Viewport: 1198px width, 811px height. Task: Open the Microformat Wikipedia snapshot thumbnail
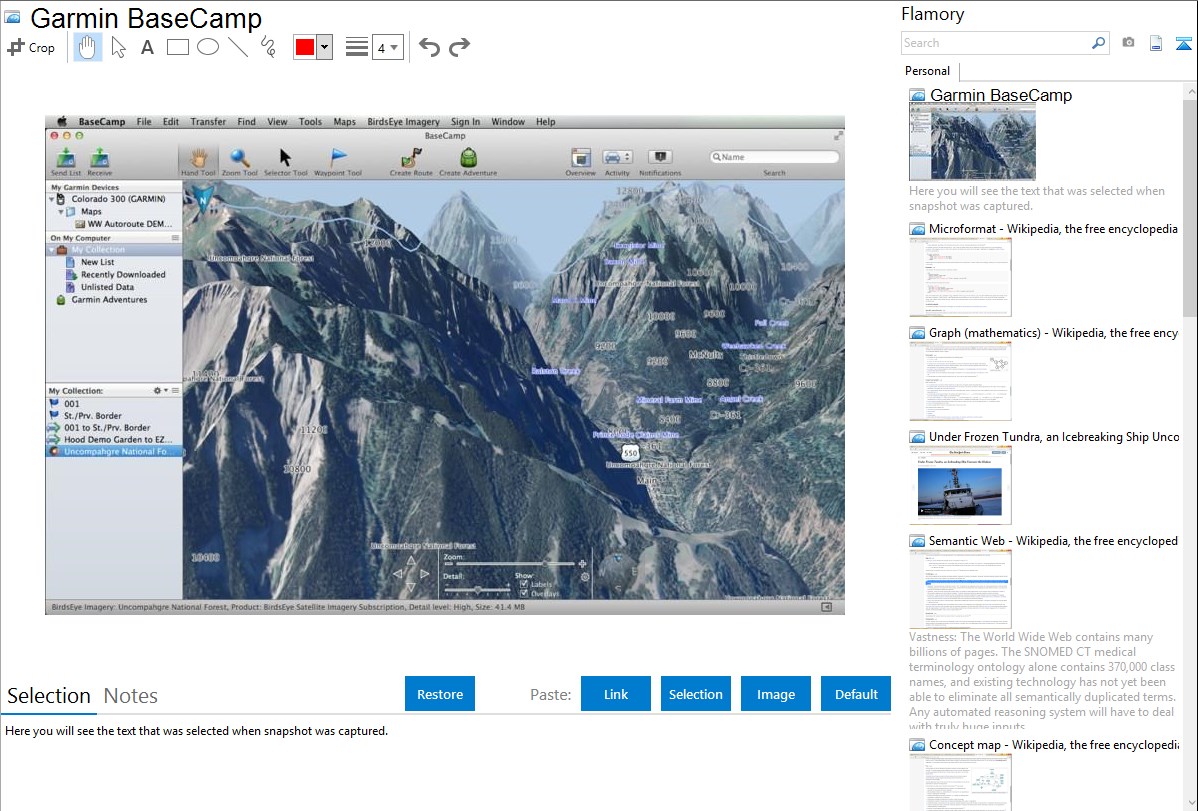960,277
